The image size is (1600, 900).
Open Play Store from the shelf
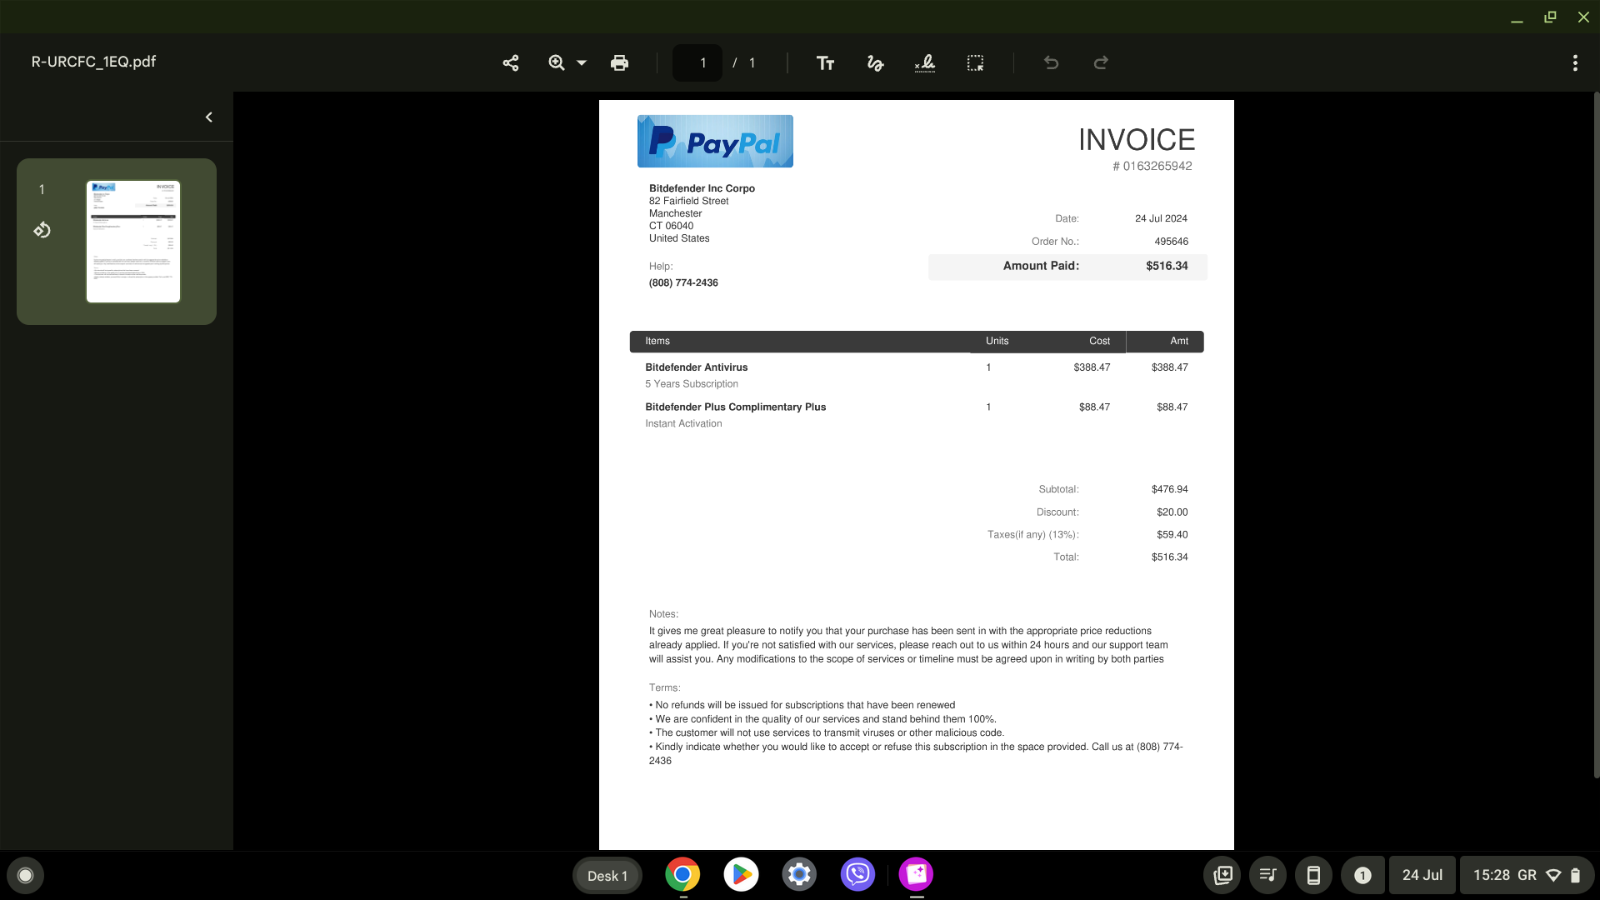pyautogui.click(x=741, y=875)
